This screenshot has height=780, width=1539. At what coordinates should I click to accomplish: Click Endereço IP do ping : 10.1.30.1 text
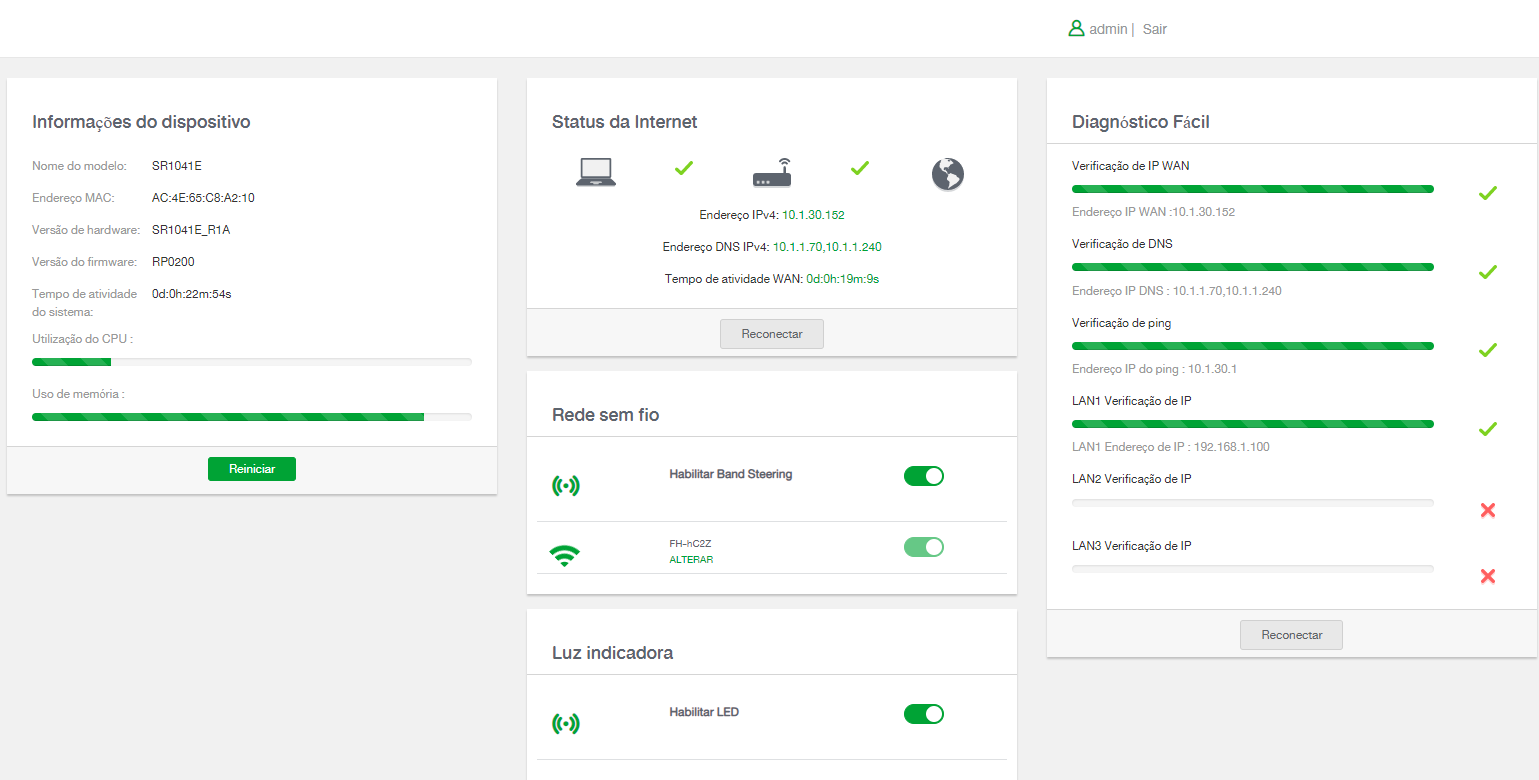[x=1155, y=369]
